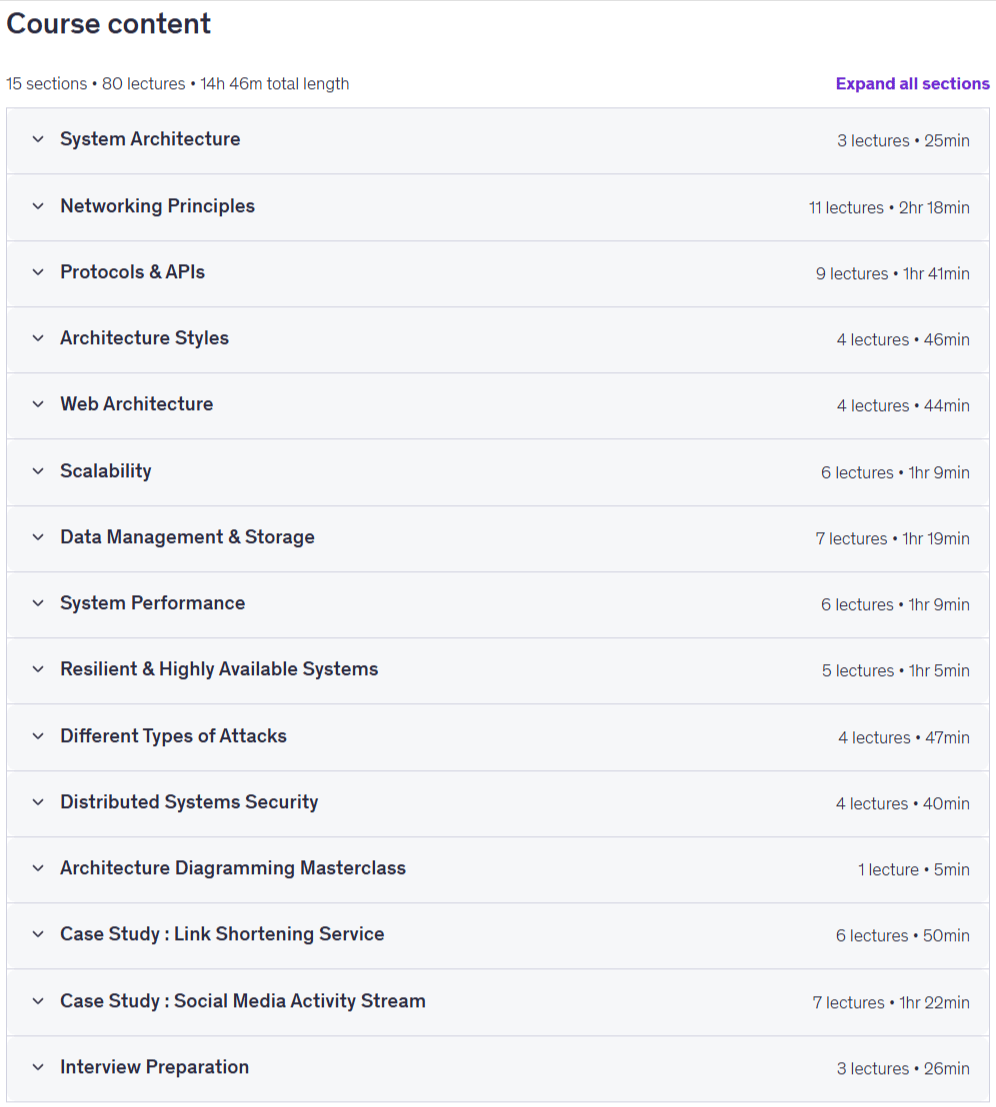Select the System Architecture section title

coord(150,139)
